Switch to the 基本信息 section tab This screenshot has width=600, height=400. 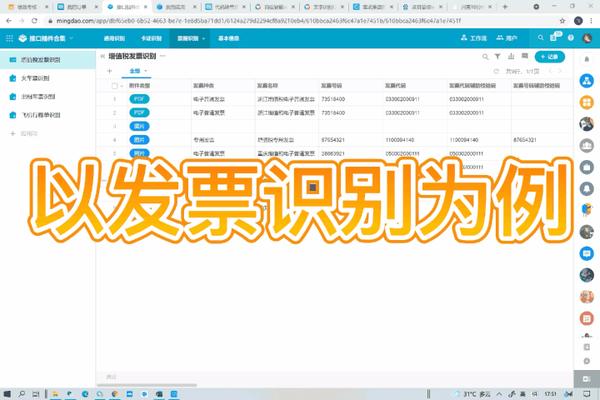pos(228,38)
